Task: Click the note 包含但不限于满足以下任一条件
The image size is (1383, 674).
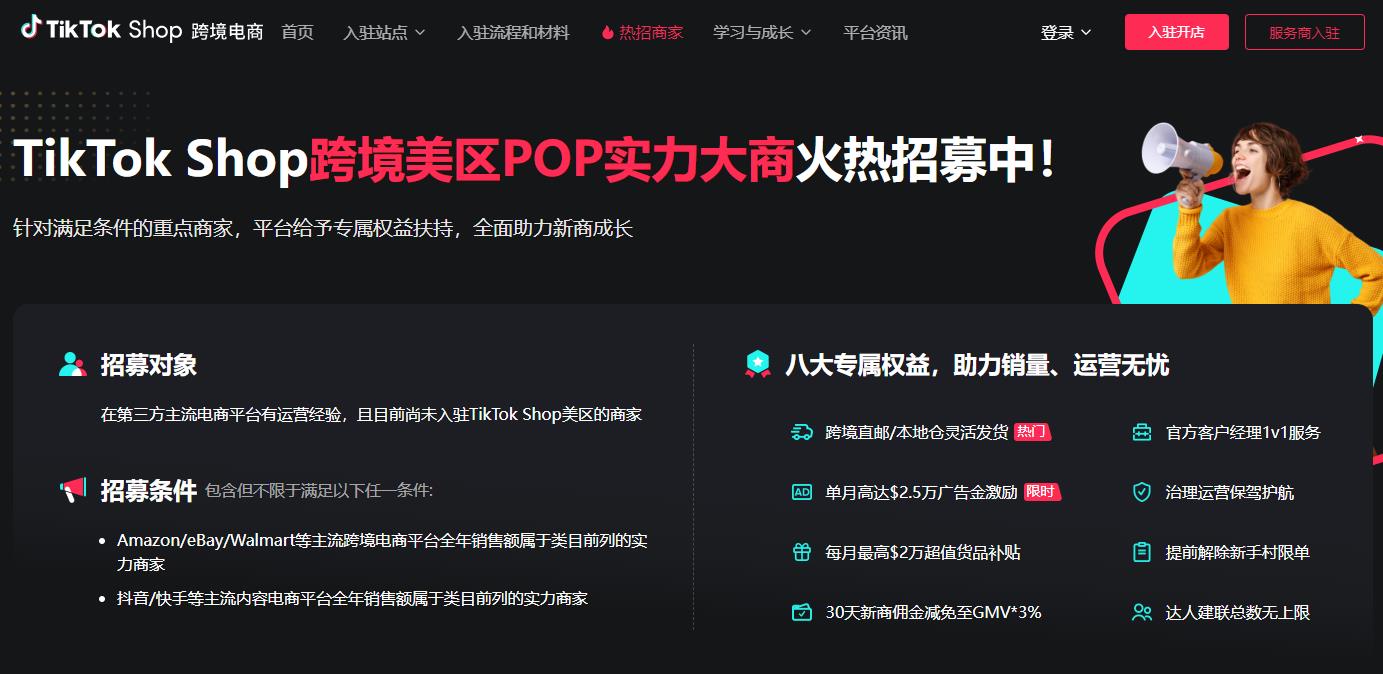Action: pos(319,491)
